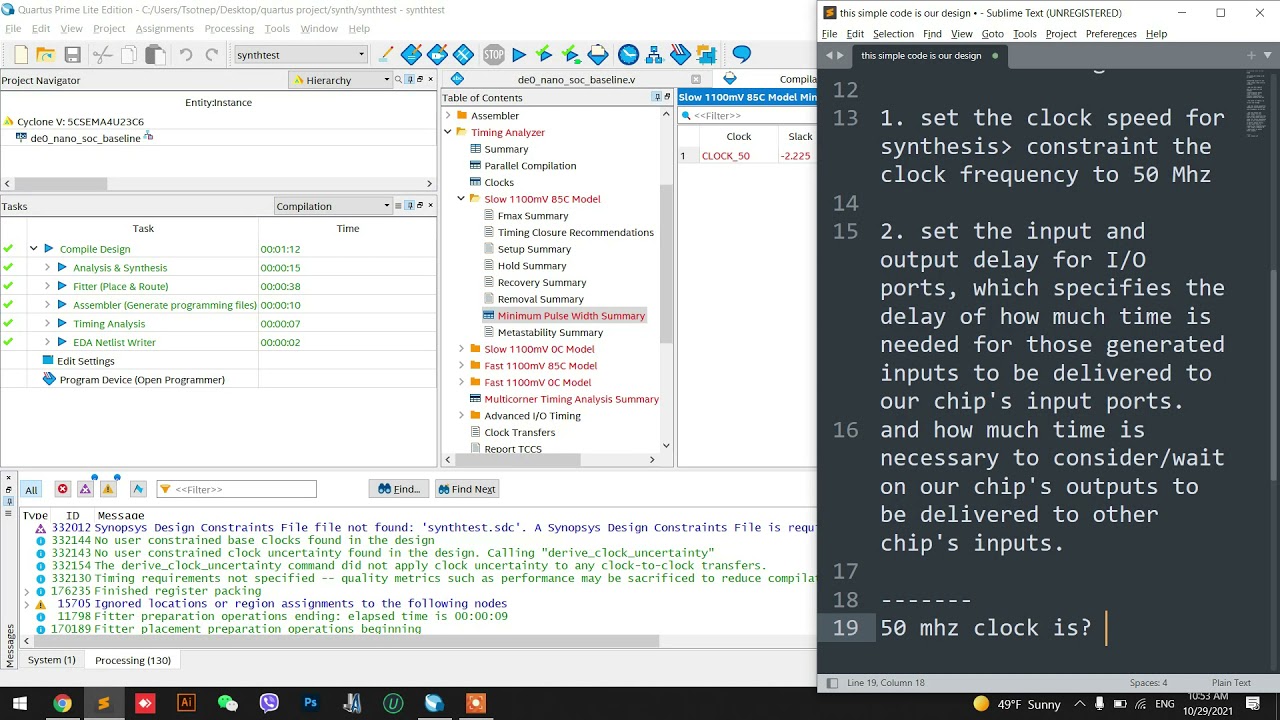This screenshot has height=720, width=1280.
Task: Click the CLOCK_50 entry in slack table
Action: point(726,156)
